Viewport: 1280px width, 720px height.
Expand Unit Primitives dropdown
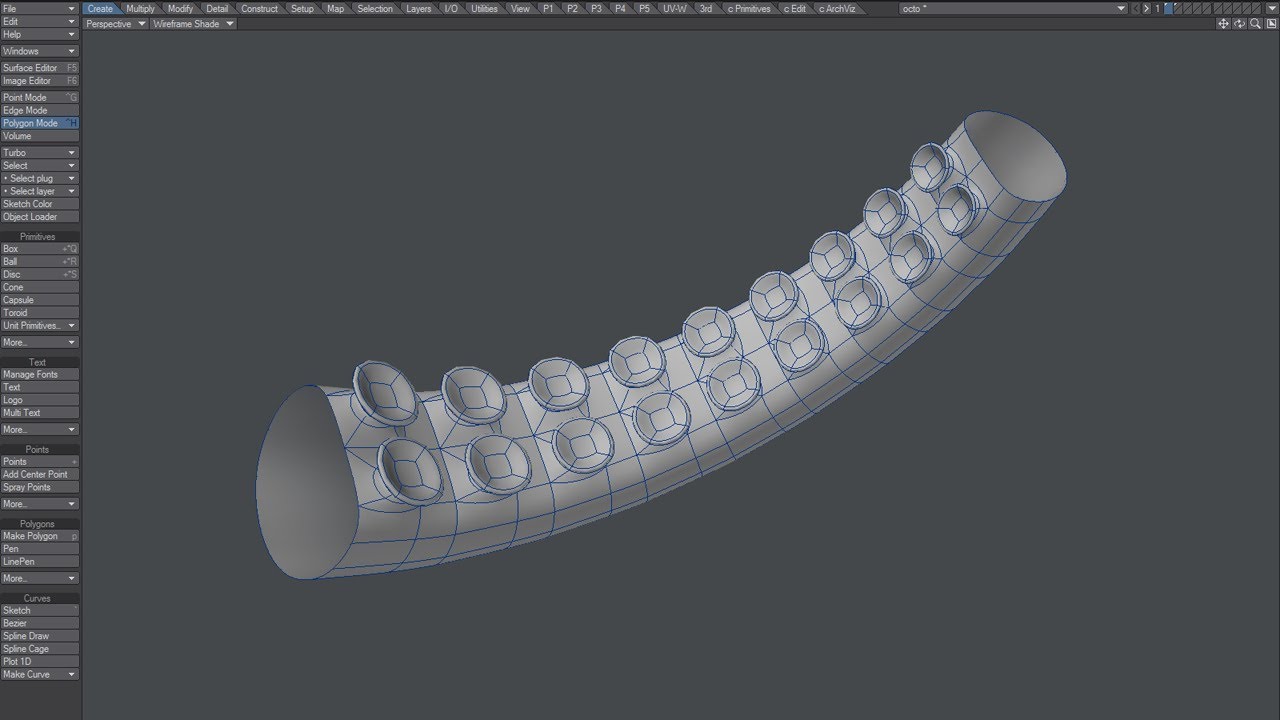pyautogui.click(x=40, y=326)
